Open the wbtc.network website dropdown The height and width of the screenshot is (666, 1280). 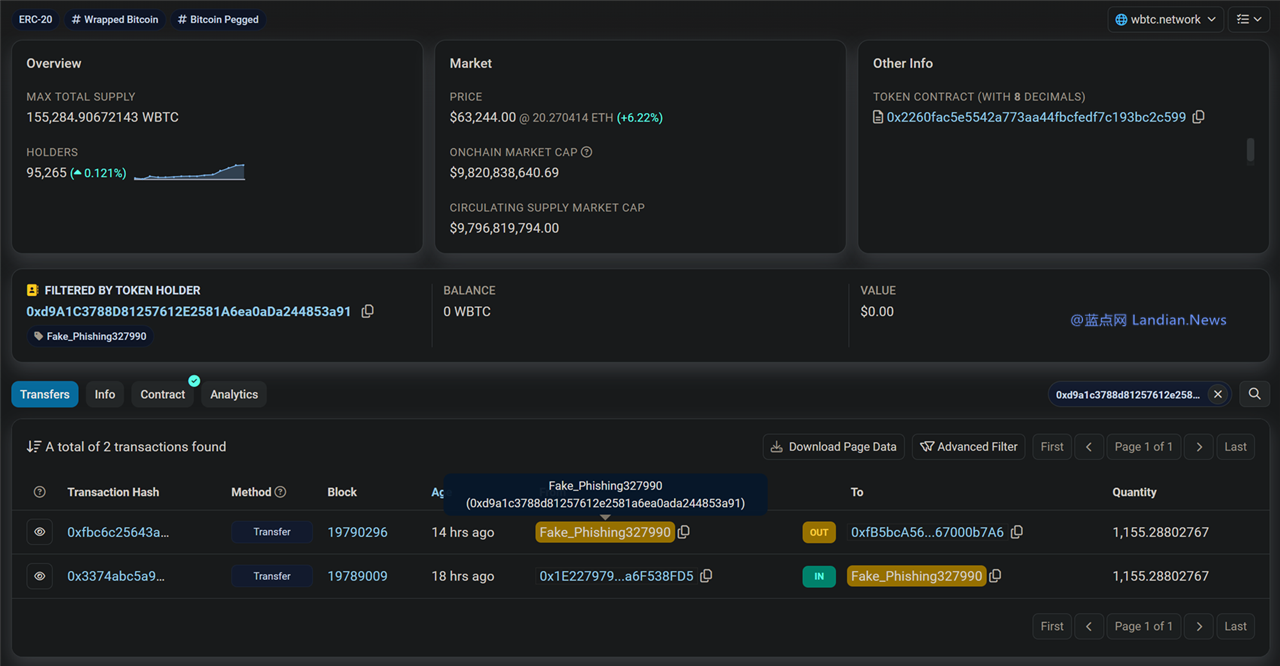1166,19
